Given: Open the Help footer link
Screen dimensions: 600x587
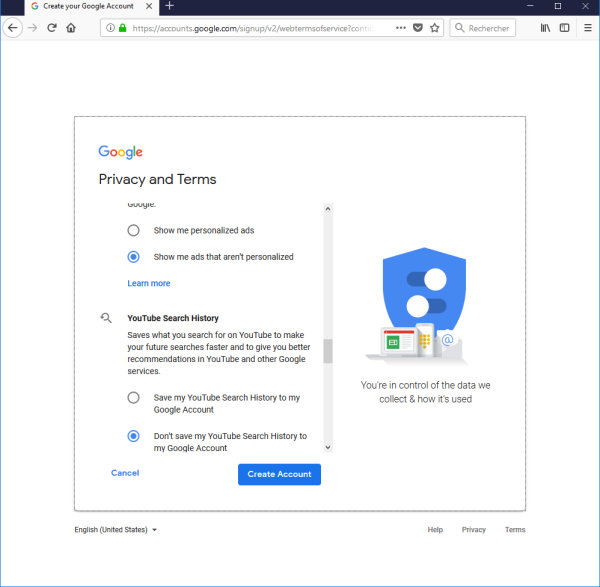Looking at the screenshot, I should [x=435, y=530].
